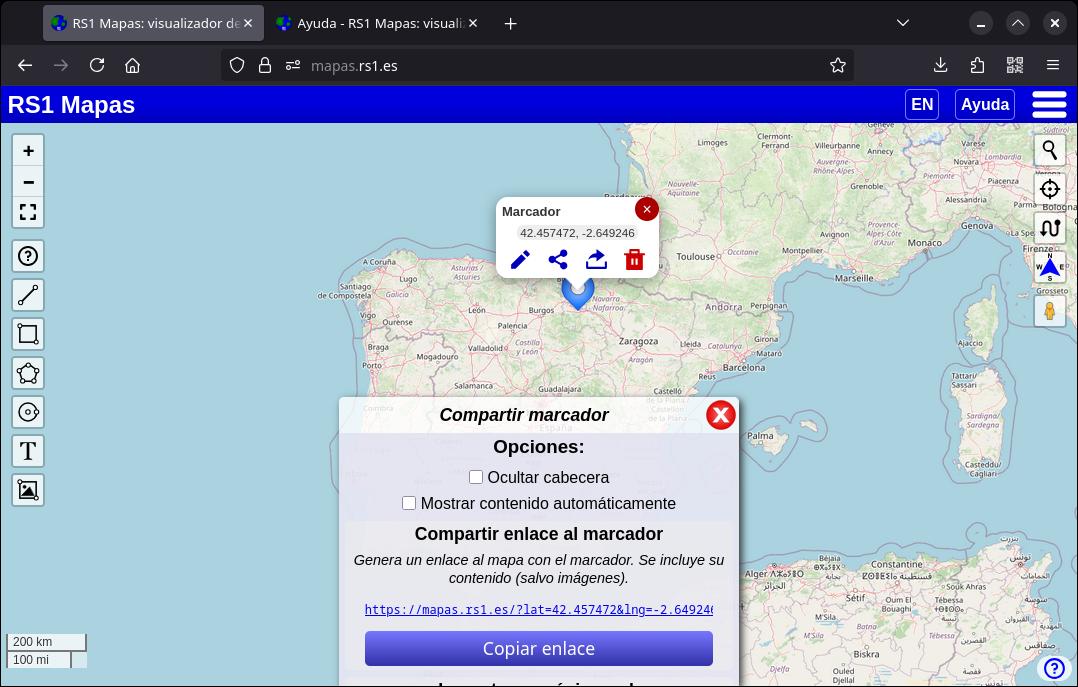Open the route planning tool
Screen dimensions: 1078x687
(x=1050, y=228)
